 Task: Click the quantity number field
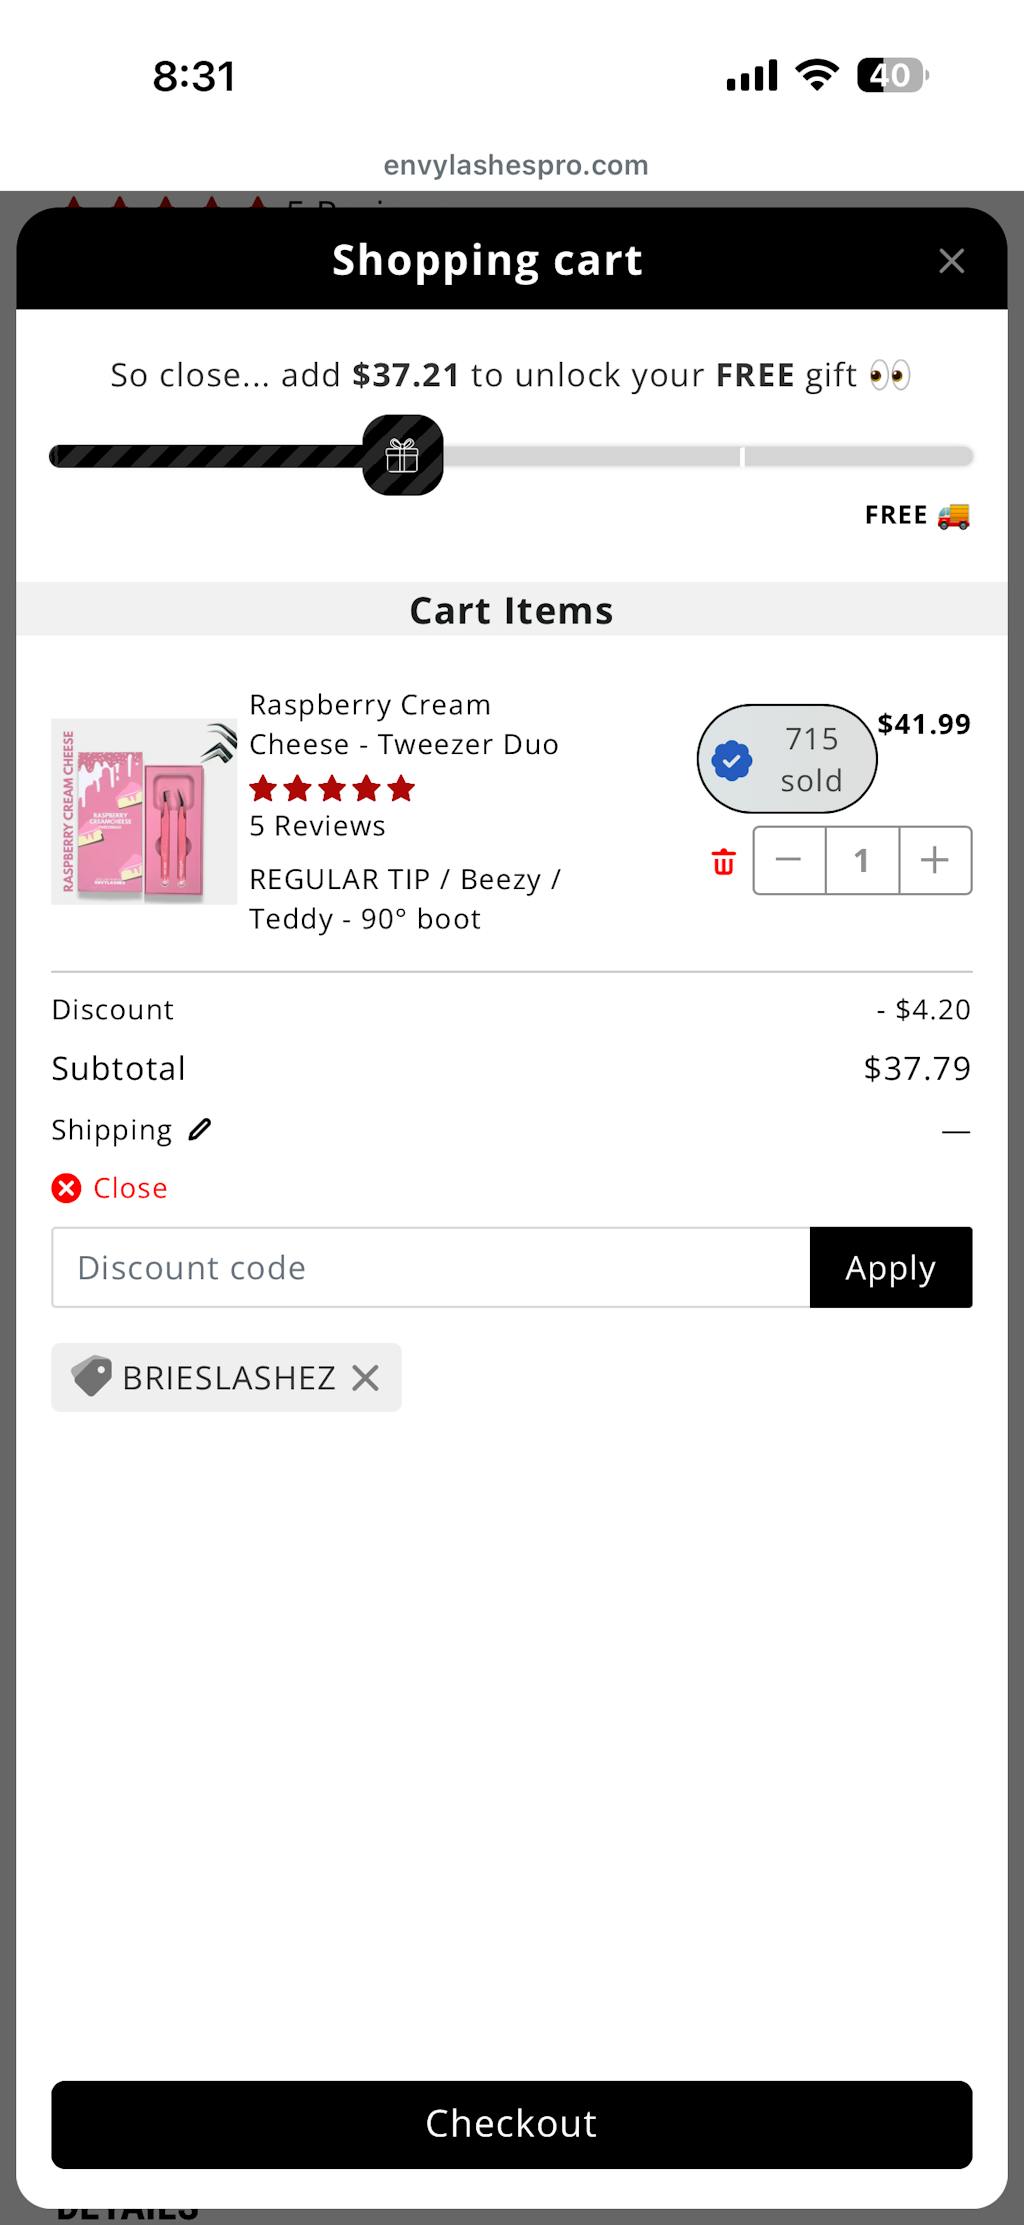pyautogui.click(x=861, y=860)
